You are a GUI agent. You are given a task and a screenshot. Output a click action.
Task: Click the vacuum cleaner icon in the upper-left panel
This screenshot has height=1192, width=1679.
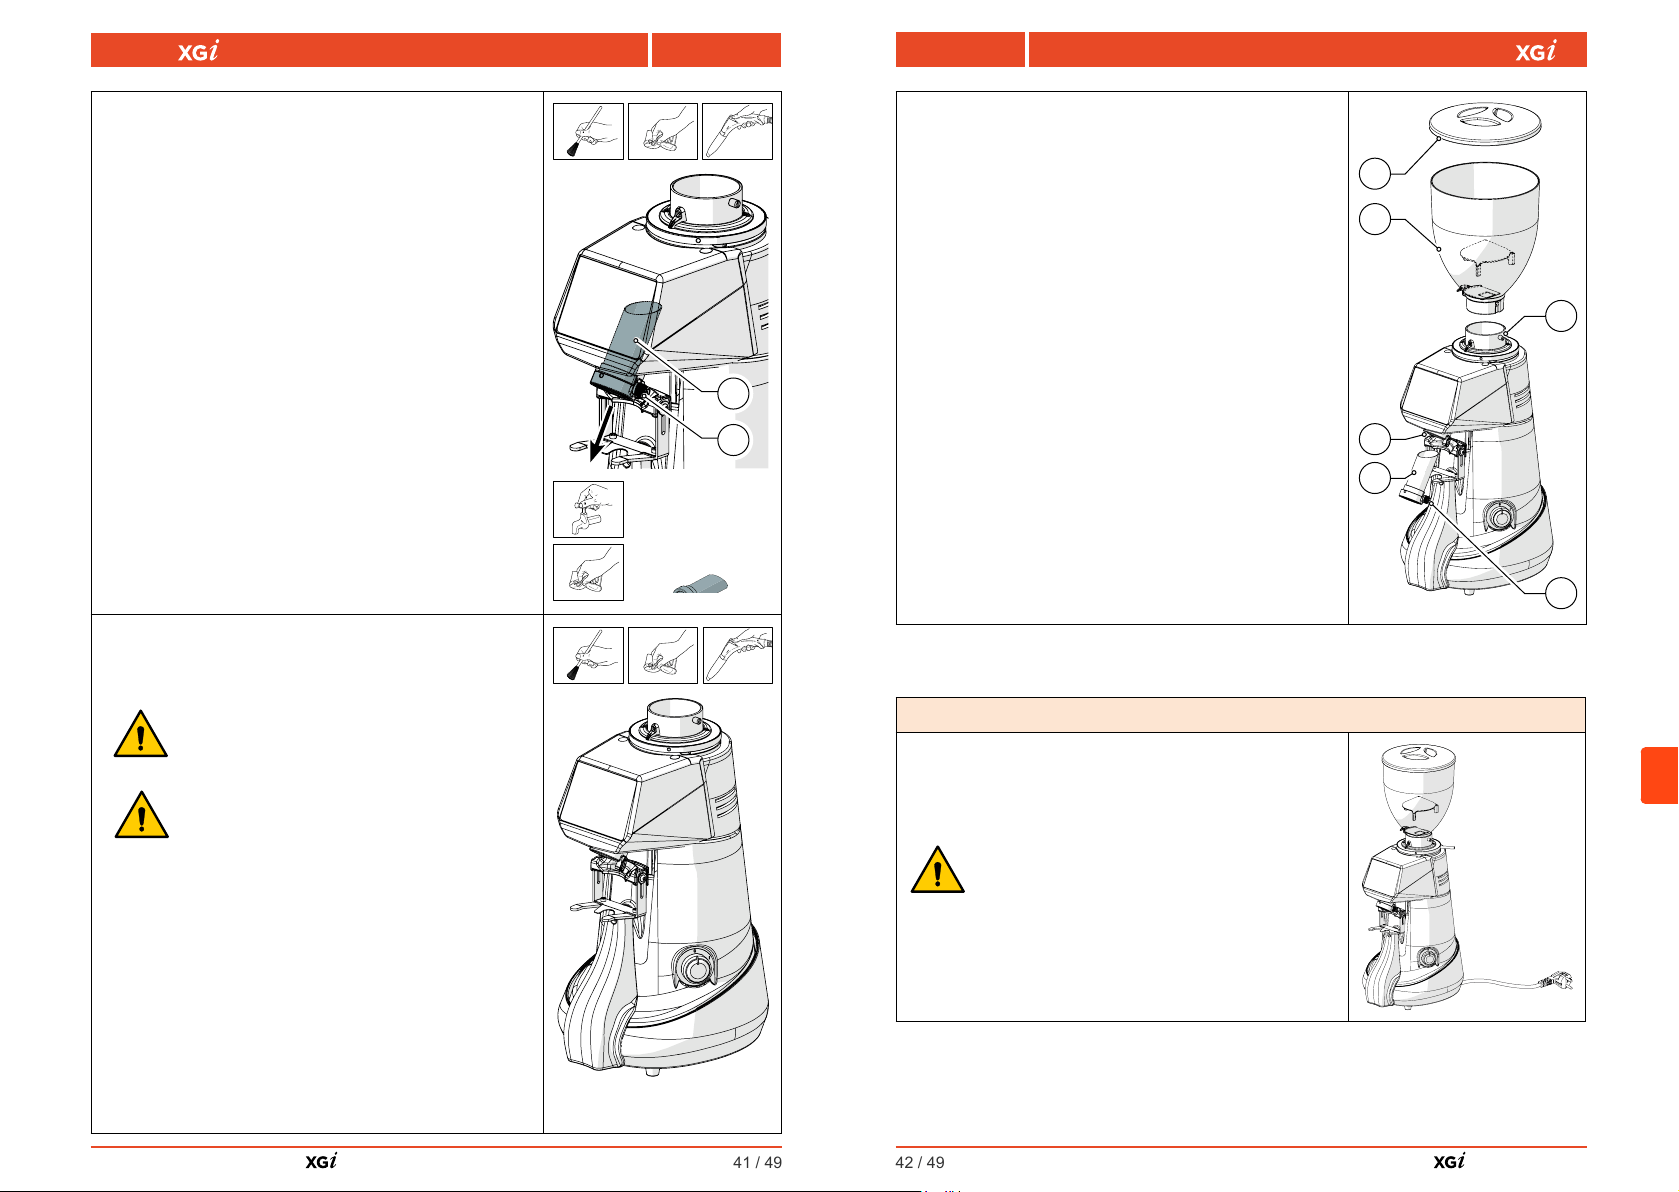(738, 131)
